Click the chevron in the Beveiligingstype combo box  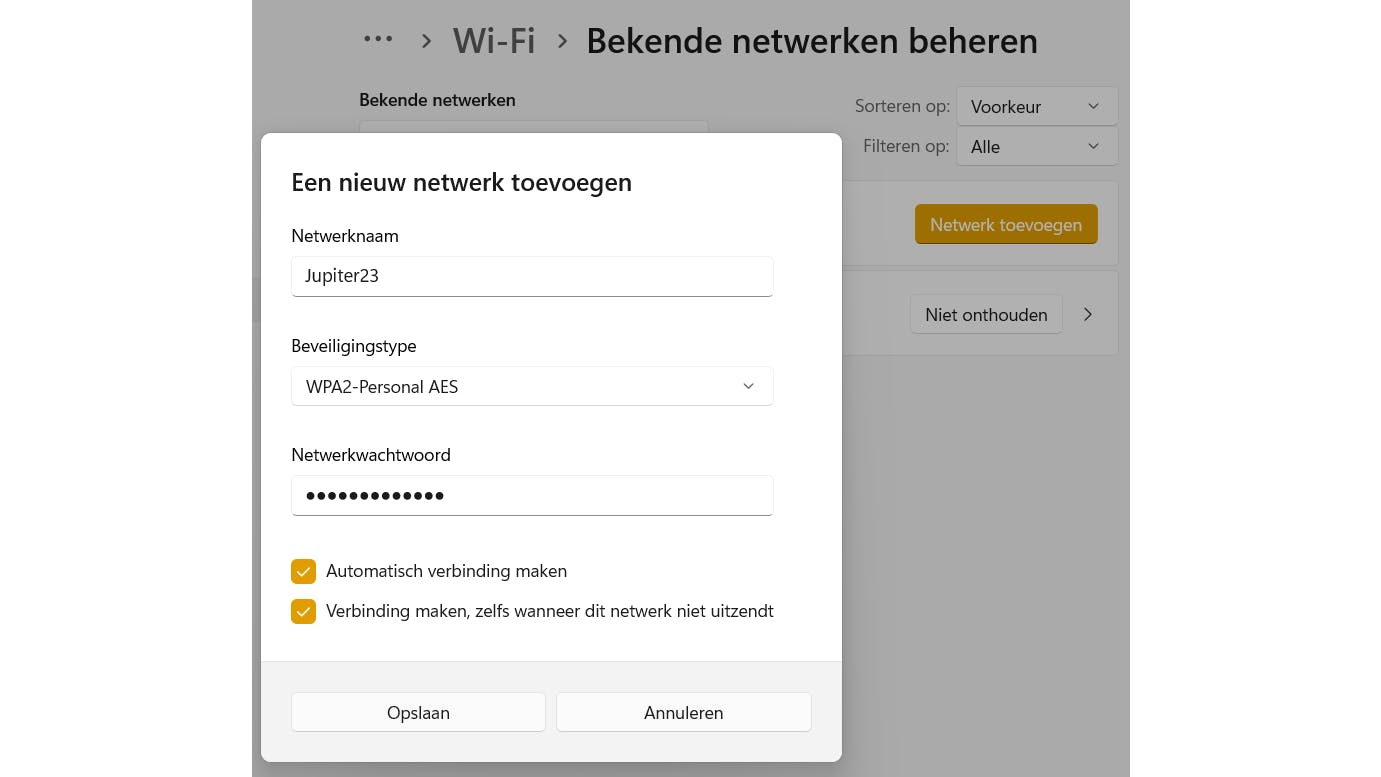tap(748, 386)
